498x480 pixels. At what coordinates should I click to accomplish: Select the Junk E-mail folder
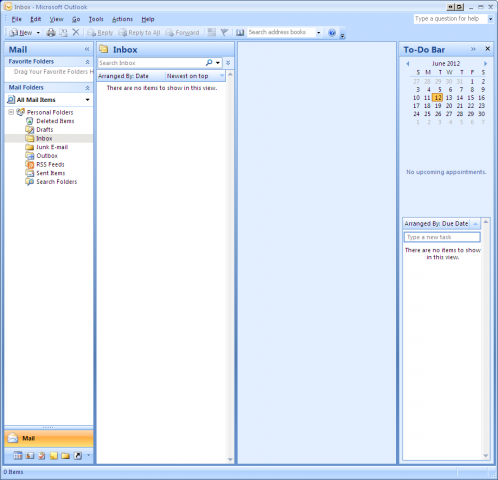click(52, 147)
